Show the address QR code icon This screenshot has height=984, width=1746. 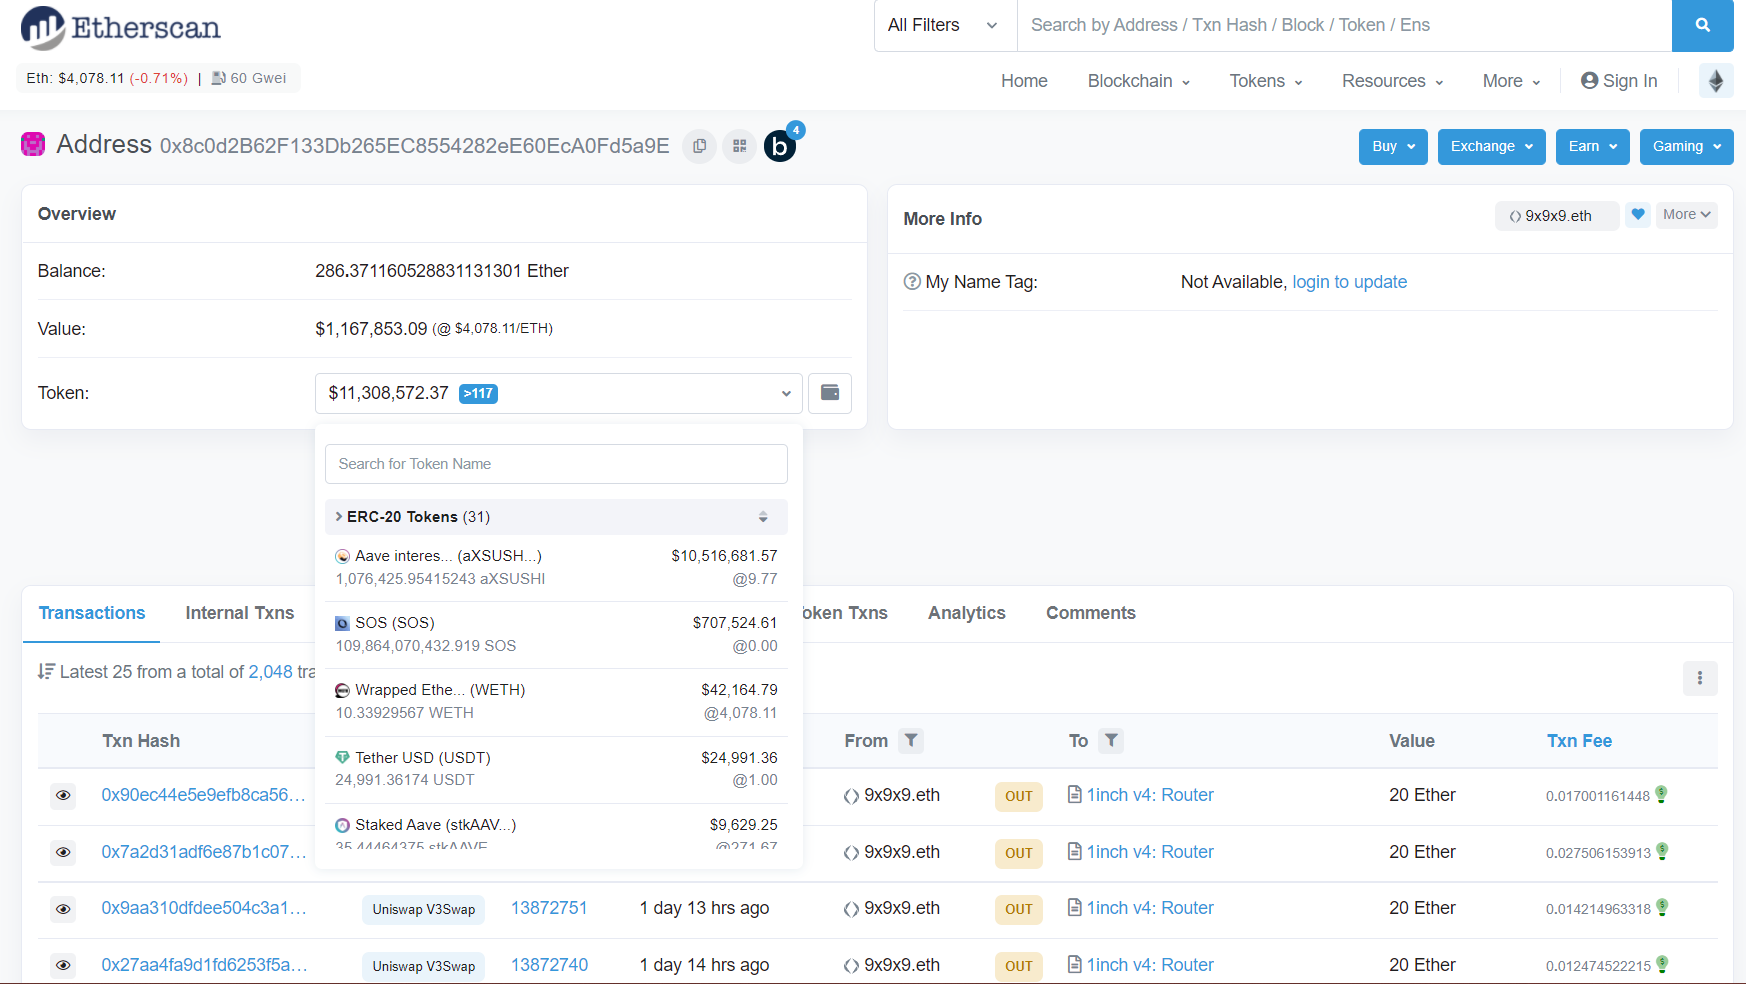pos(739,146)
